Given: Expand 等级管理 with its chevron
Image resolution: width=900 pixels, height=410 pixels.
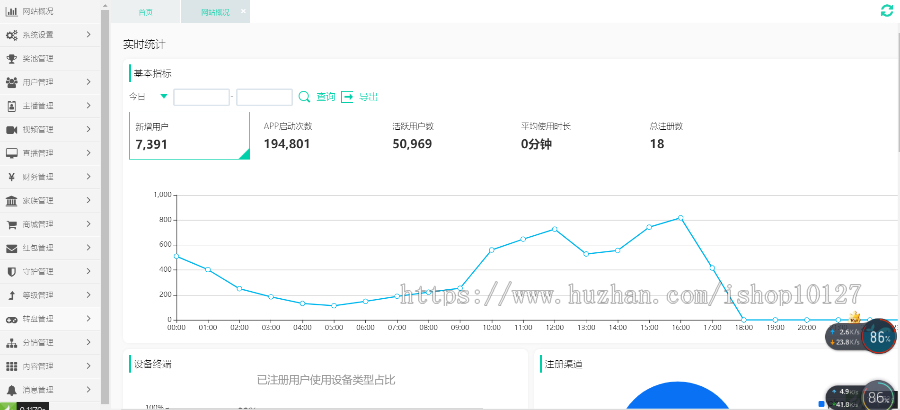Looking at the screenshot, I should pos(88,295).
